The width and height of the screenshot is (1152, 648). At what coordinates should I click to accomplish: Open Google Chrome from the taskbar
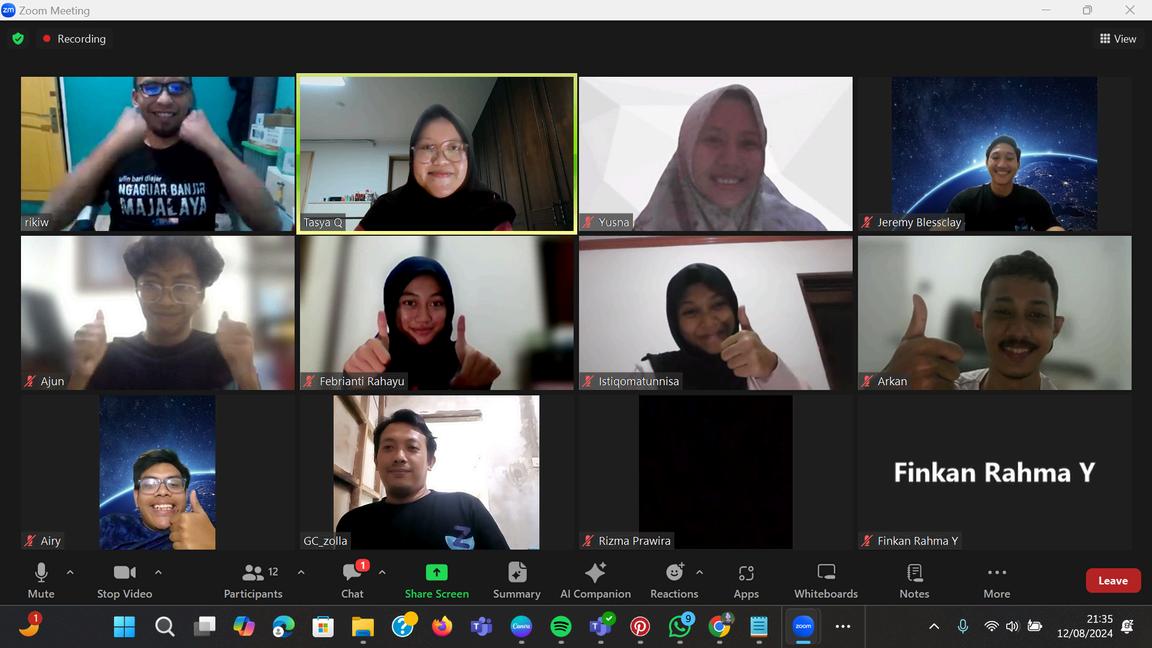(720, 627)
